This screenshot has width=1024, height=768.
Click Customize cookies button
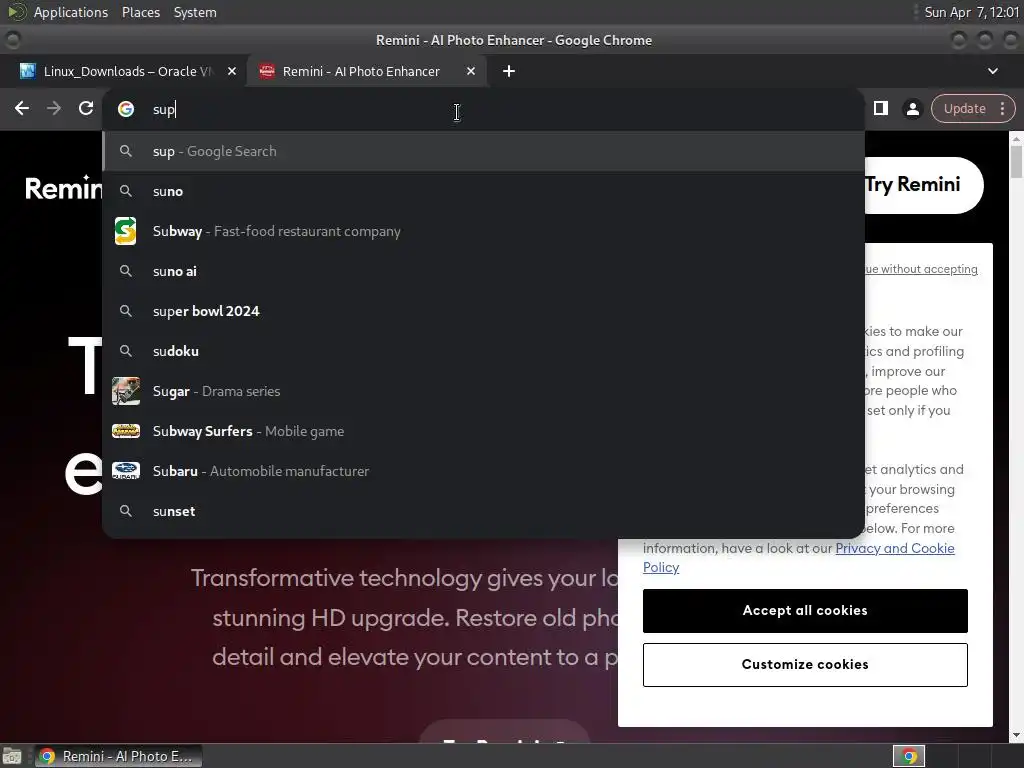click(805, 665)
